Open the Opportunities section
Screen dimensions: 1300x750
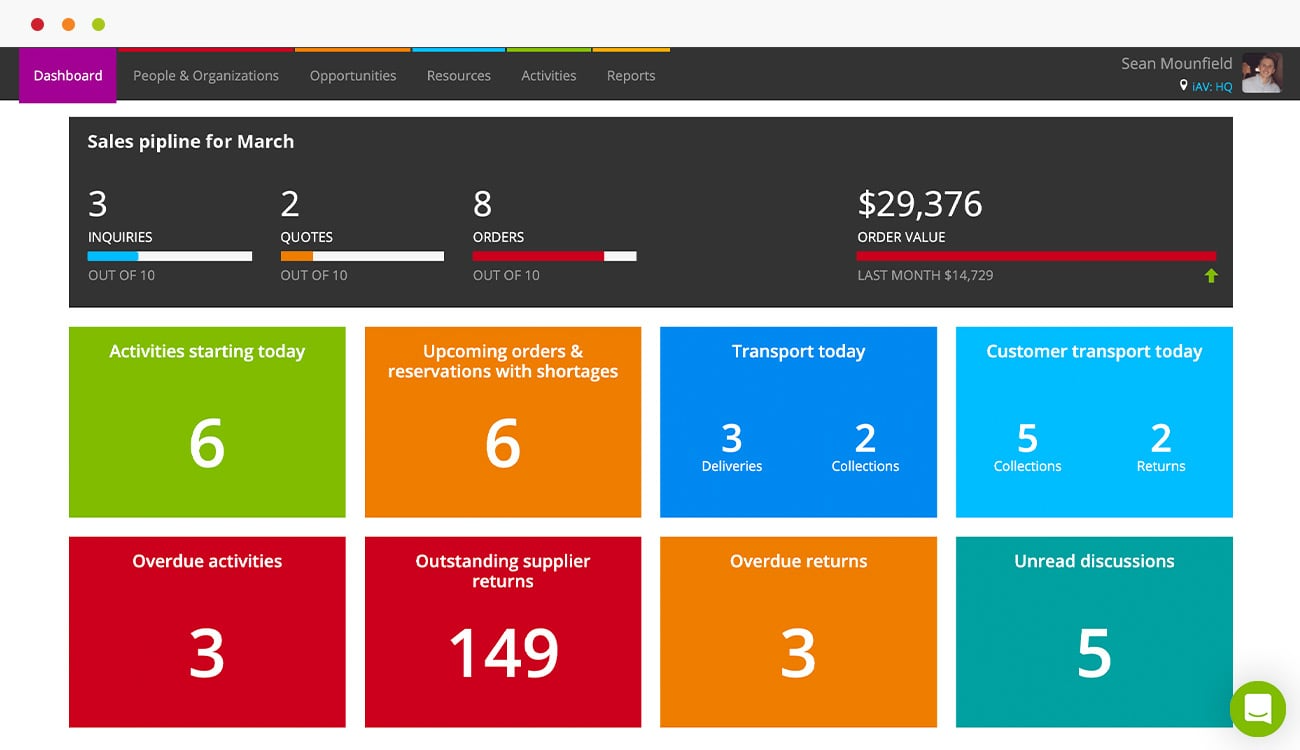[352, 75]
